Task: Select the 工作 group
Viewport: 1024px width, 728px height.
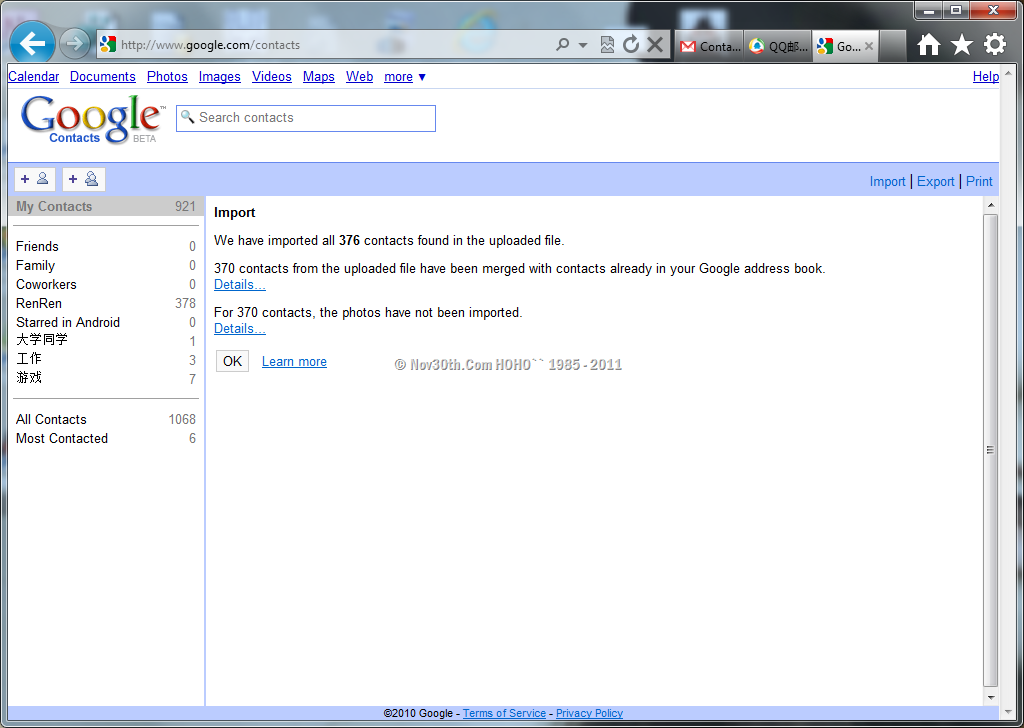Action: point(106,359)
